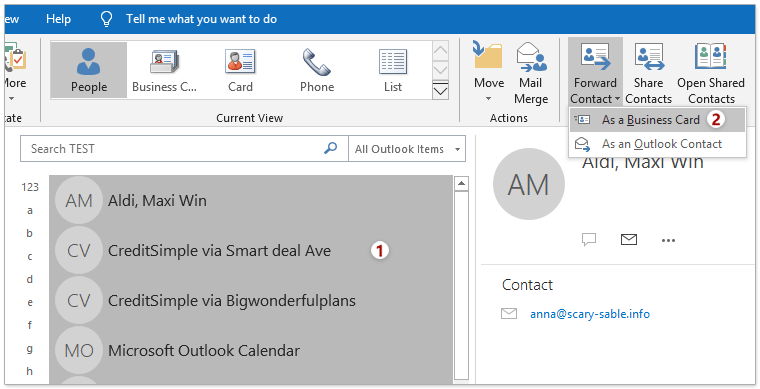Image resolution: width=760 pixels, height=389 pixels.
Task: Jump to letter h in index
Action: [x=30, y=371]
